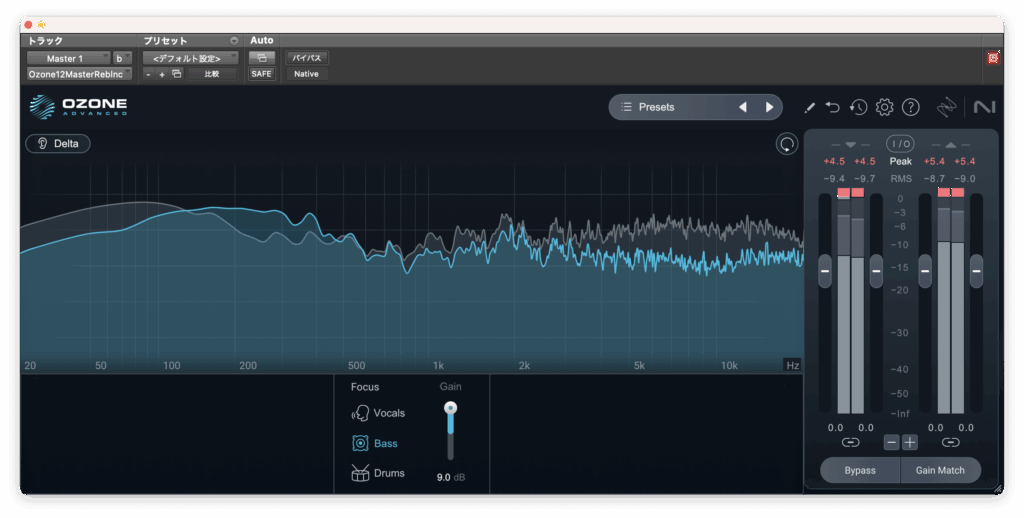This screenshot has width=1024, height=518.
Task: Open the Ozone12MasterRebInc plugin selector dropdown
Action: point(79,74)
